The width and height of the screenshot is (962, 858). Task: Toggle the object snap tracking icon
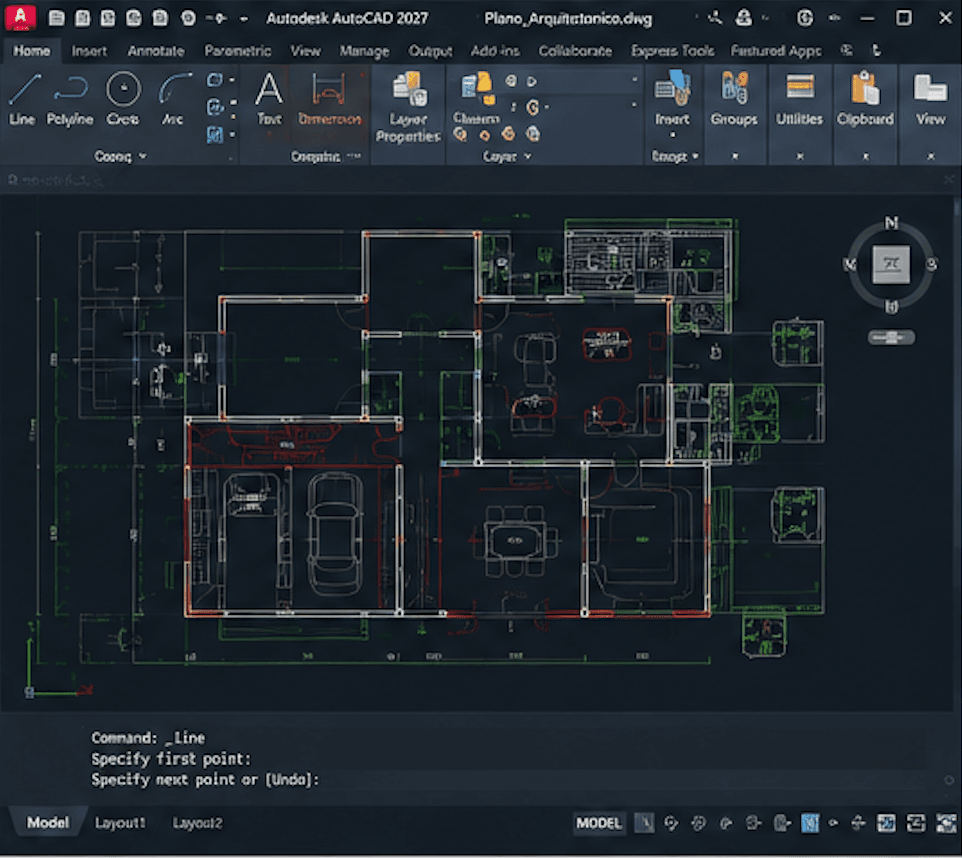pyautogui.click(x=754, y=823)
